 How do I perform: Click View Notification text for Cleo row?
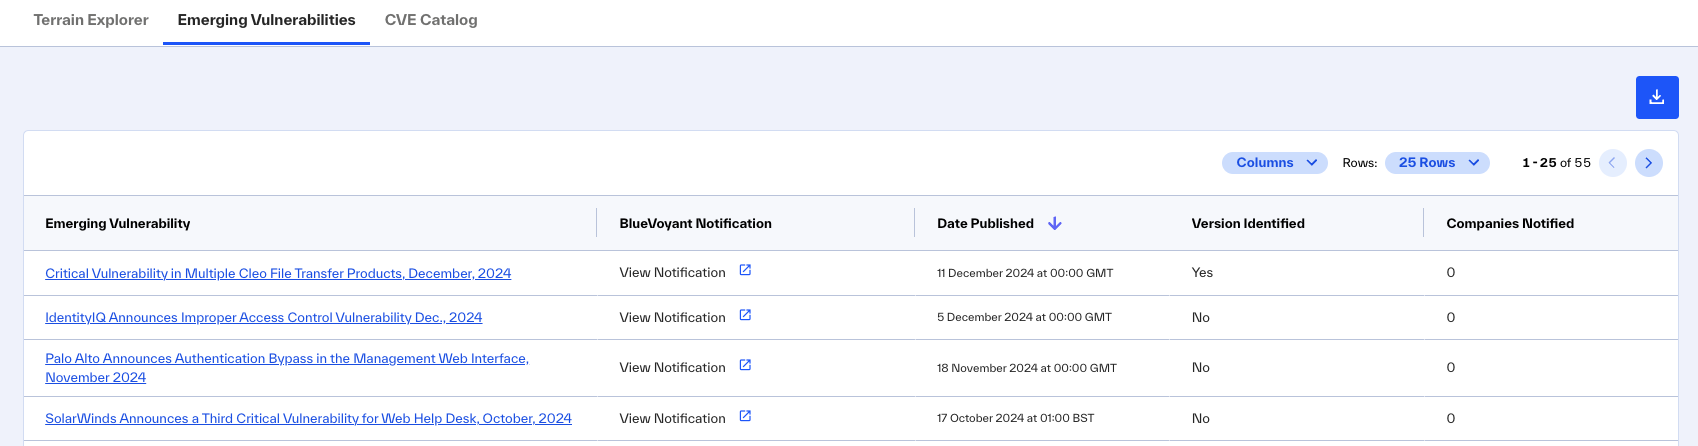pyautogui.click(x=672, y=272)
